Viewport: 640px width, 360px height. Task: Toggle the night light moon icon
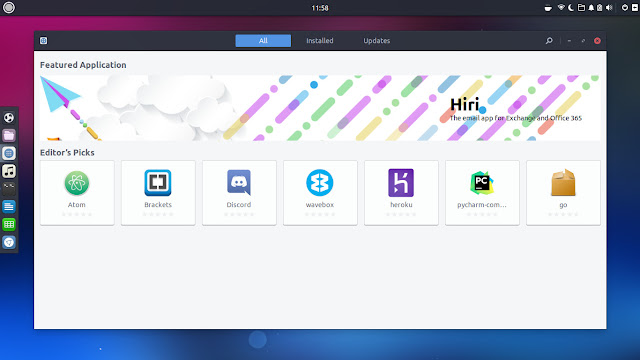point(571,8)
